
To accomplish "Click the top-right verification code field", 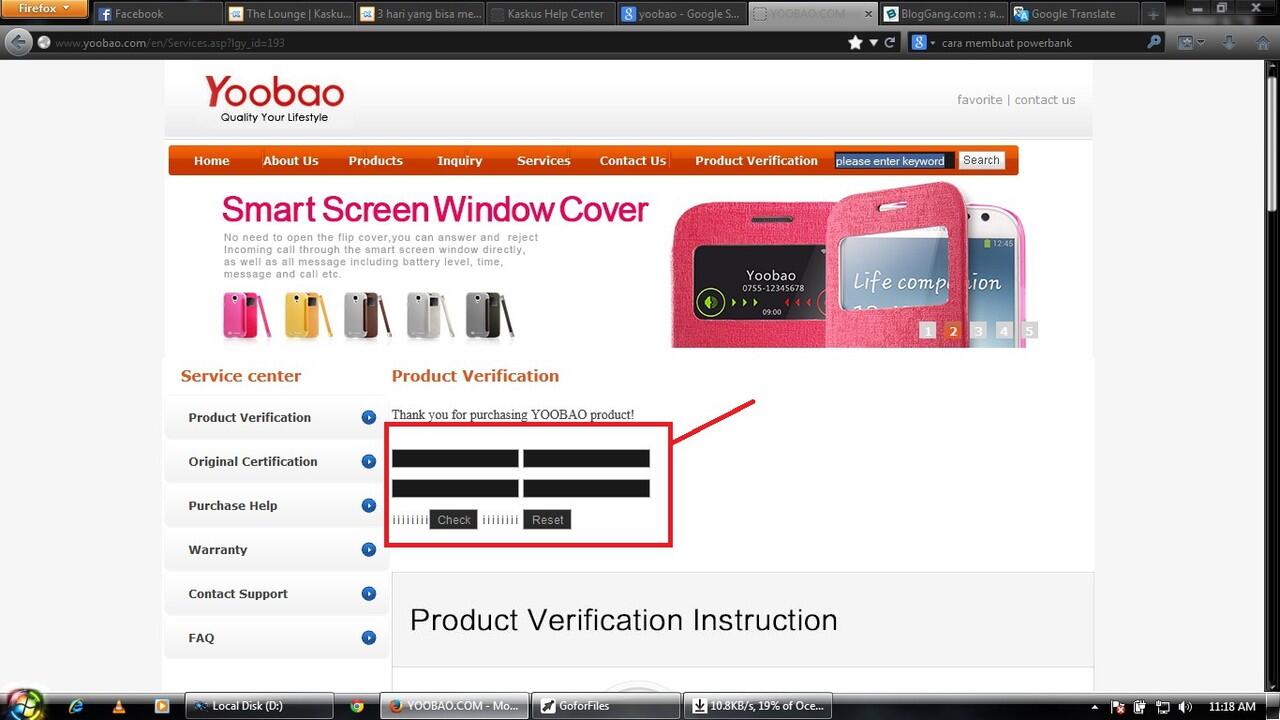I will click(x=586, y=459).
